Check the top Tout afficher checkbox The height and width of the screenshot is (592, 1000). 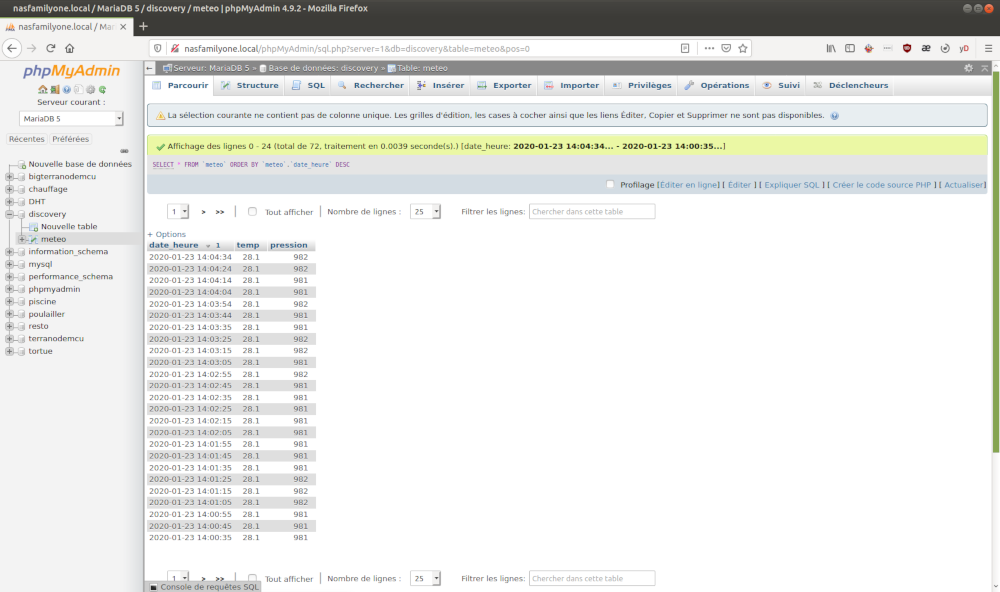tap(252, 212)
